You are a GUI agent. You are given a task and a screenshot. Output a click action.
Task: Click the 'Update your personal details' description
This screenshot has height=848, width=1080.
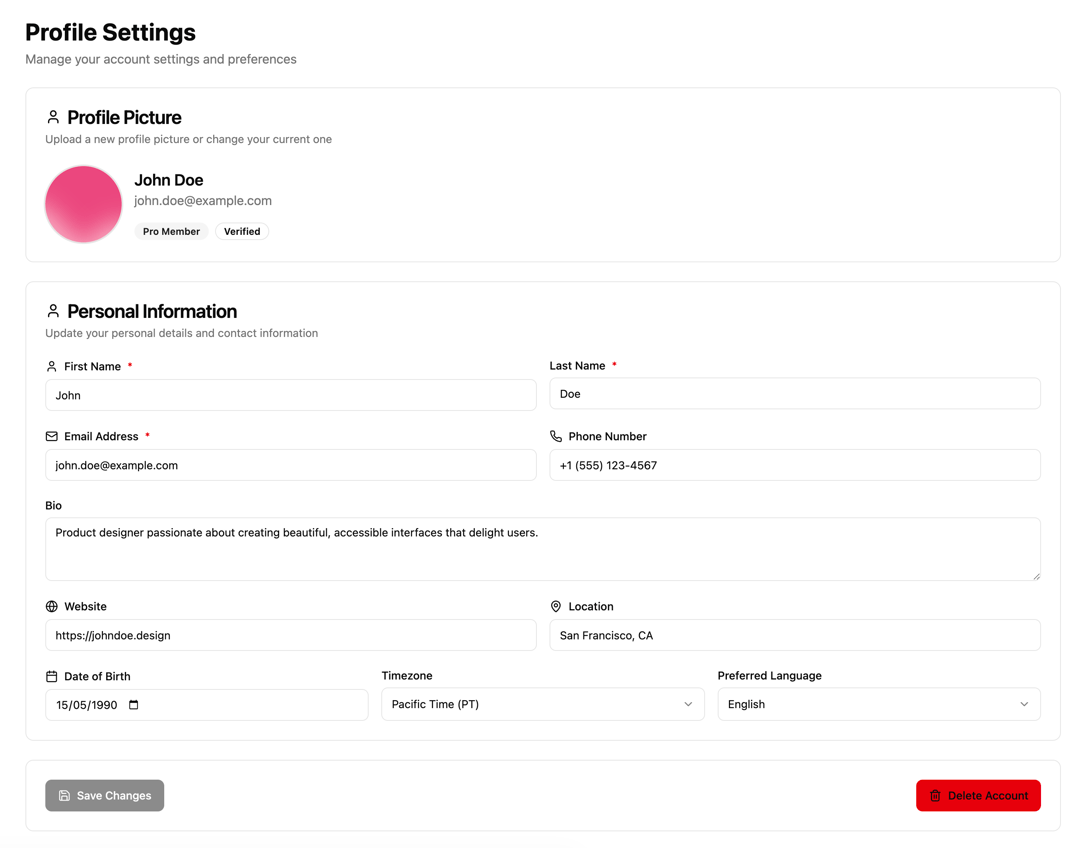coord(182,333)
